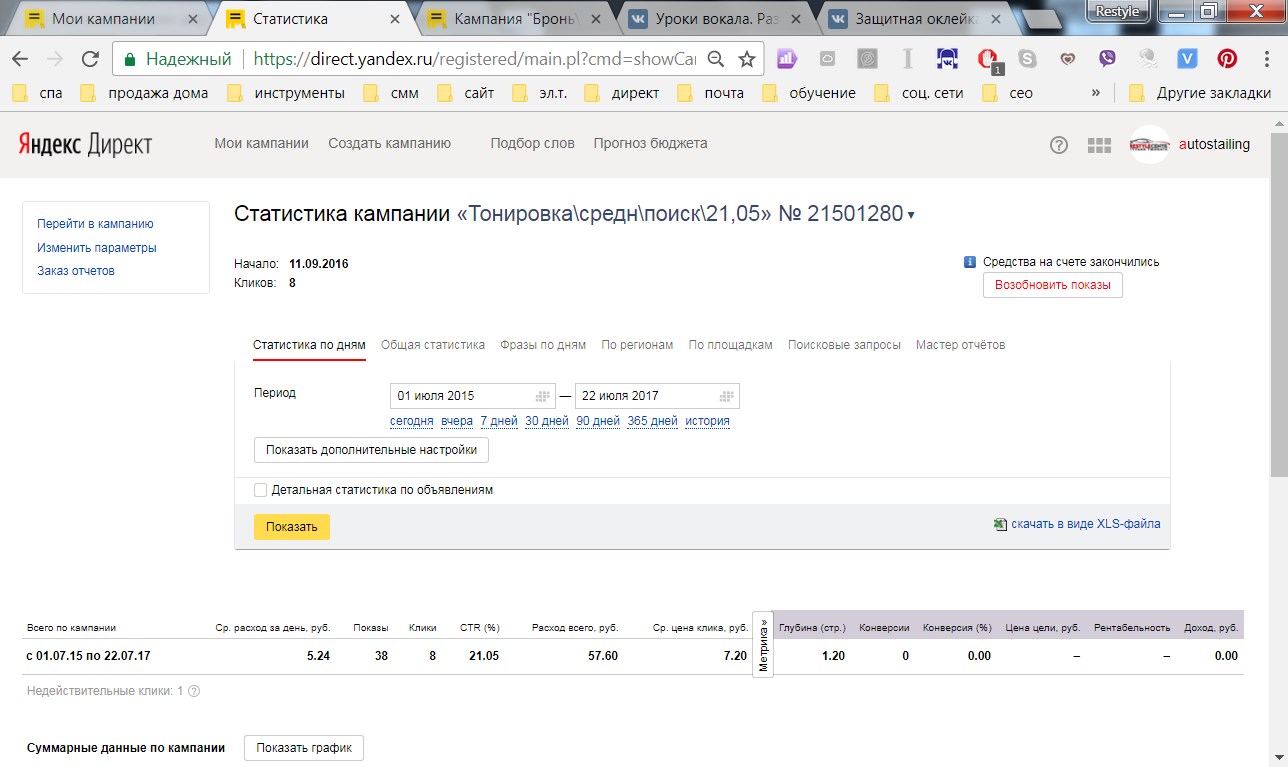Reload the page with the refresh icon
The width and height of the screenshot is (1288, 767).
[x=90, y=59]
